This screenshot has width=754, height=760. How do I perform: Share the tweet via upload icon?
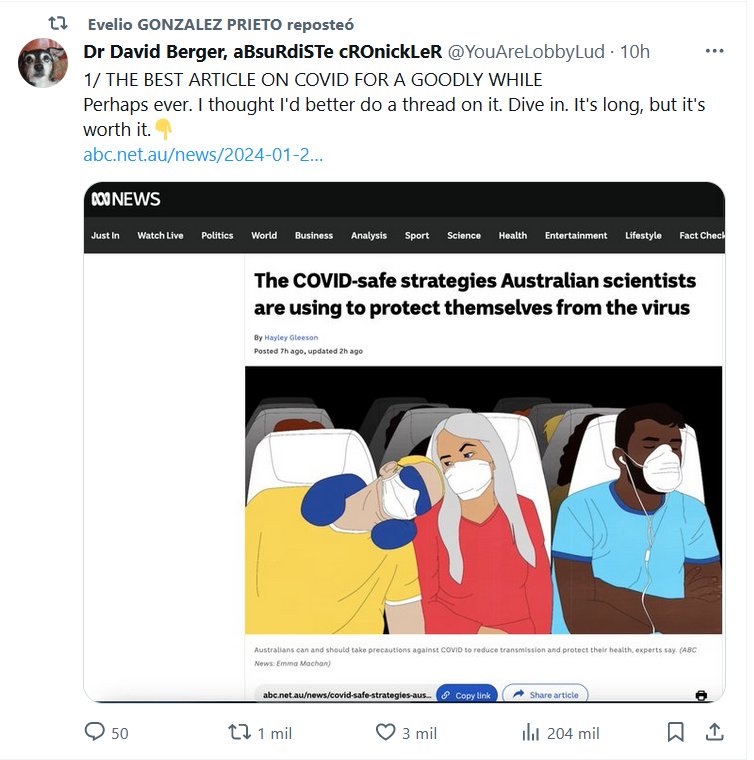714,733
